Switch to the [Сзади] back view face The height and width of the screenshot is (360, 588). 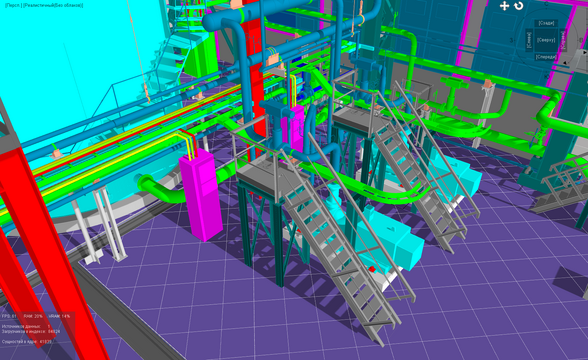pos(546,23)
